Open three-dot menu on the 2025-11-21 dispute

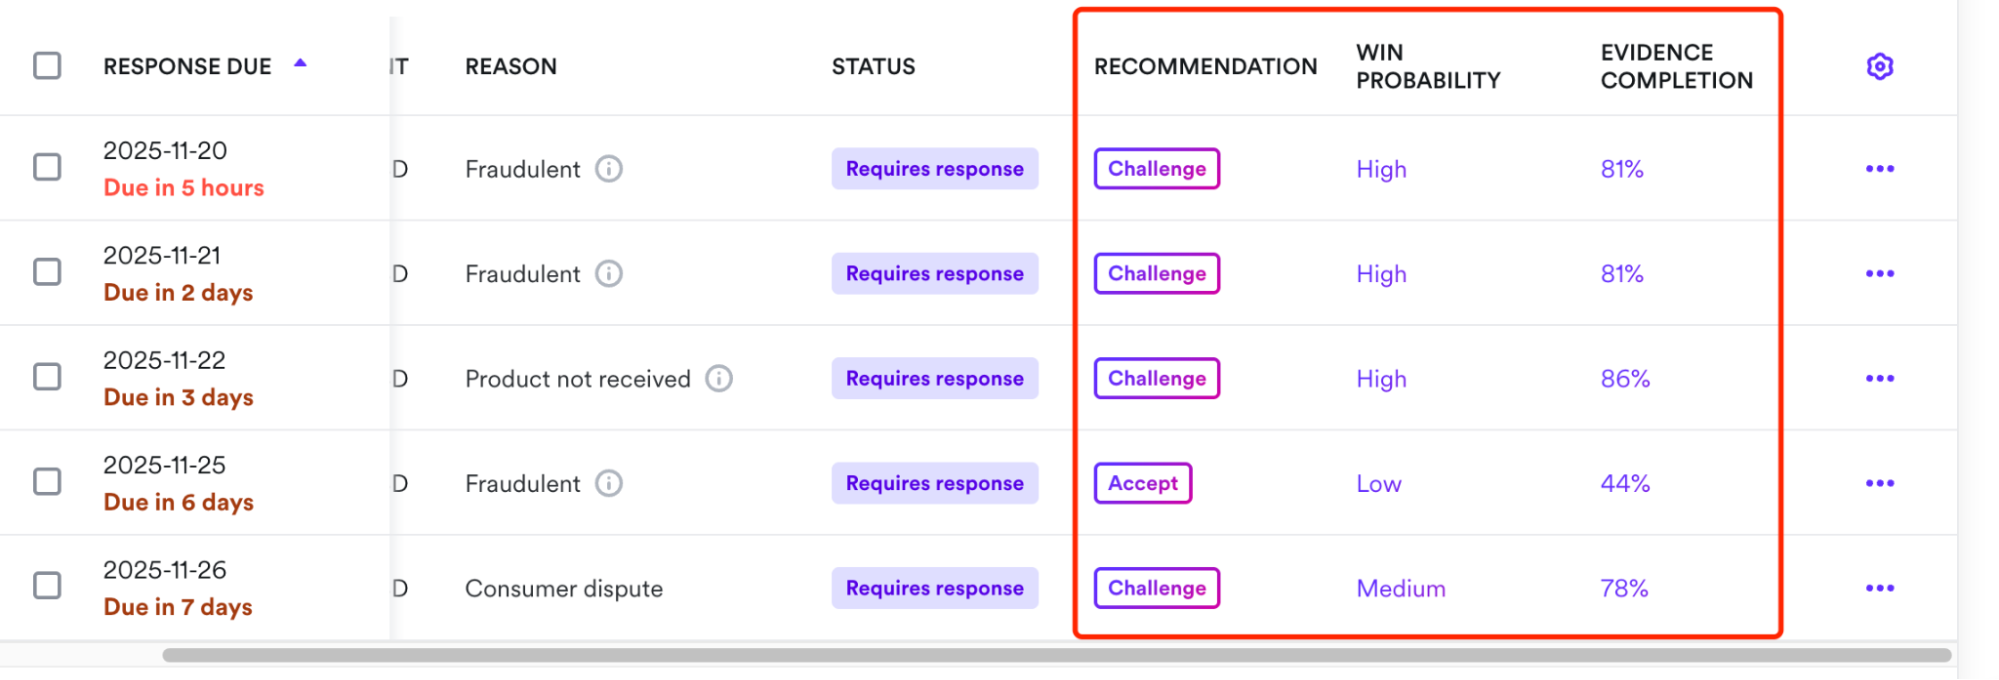(1881, 273)
